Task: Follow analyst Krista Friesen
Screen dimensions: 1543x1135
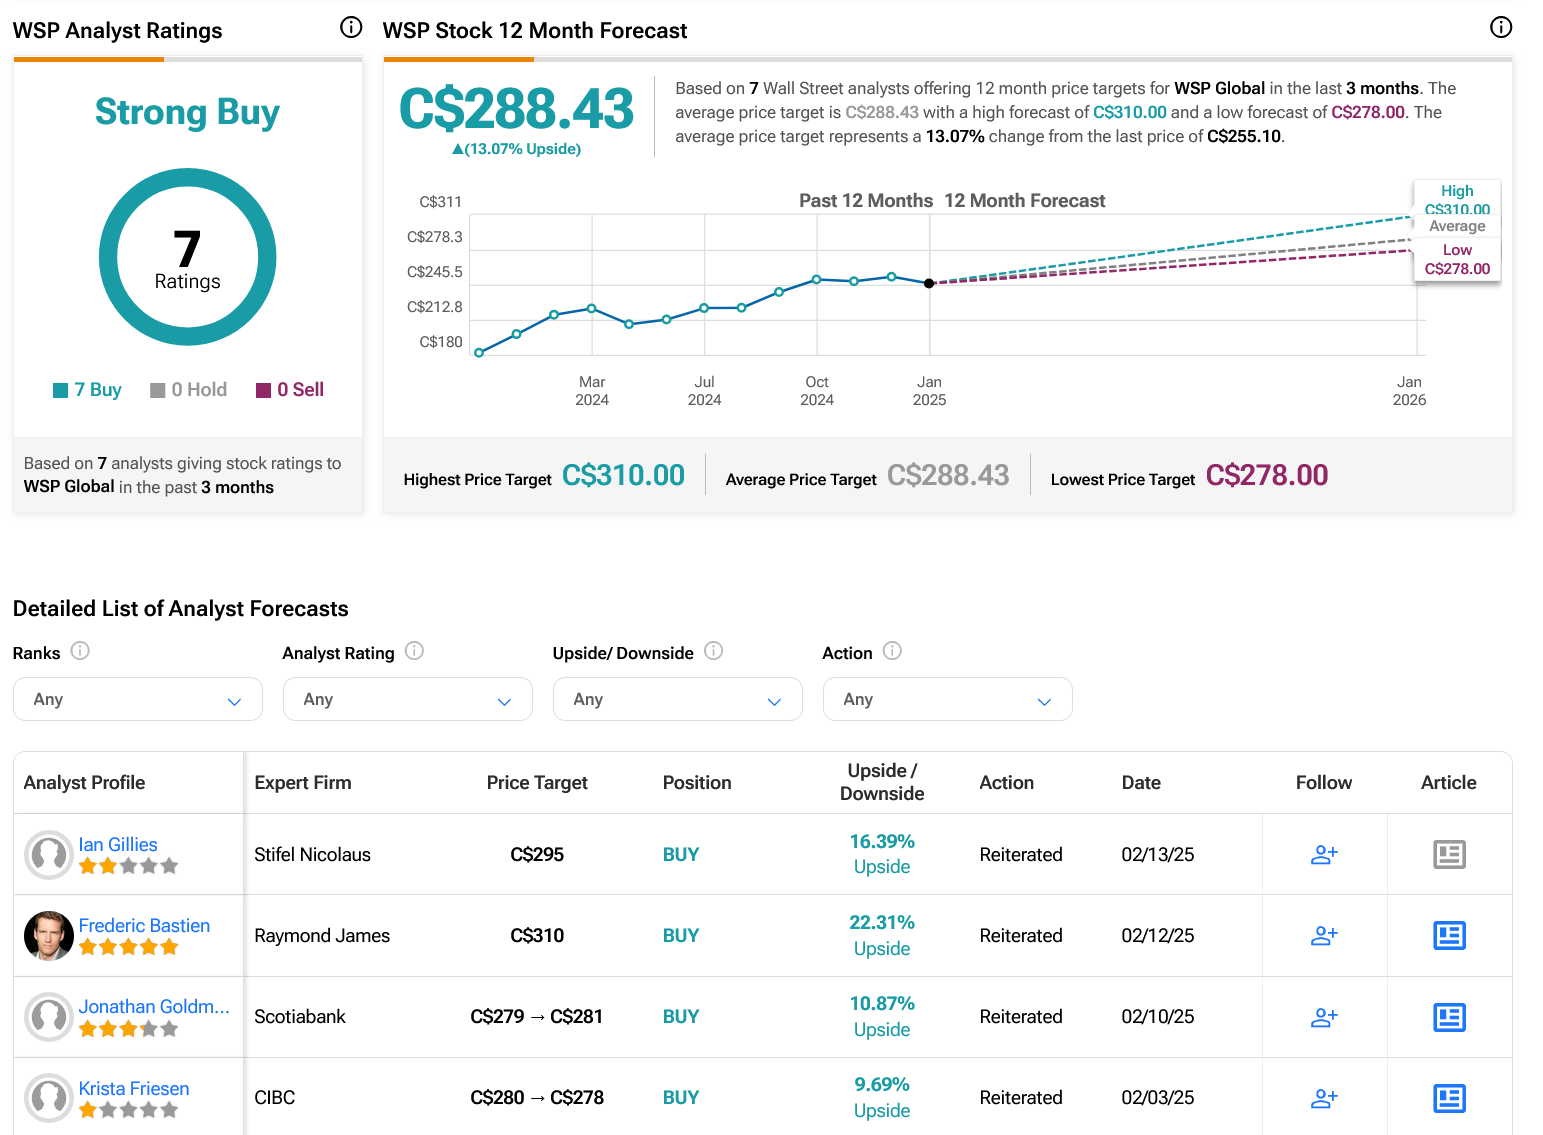Action: [x=1323, y=1098]
